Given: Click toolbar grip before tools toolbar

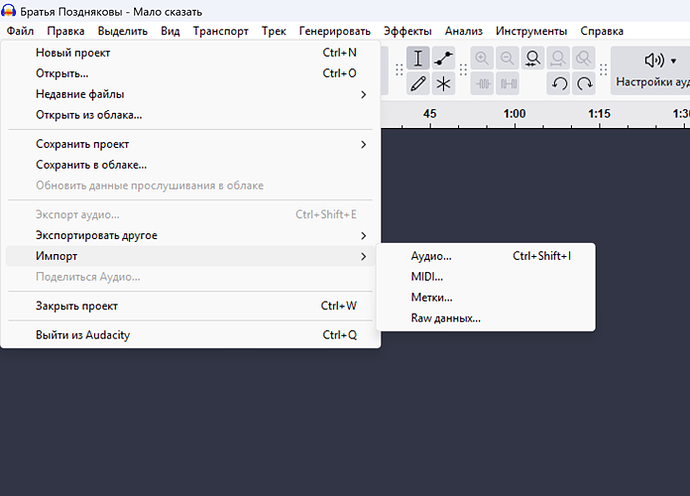Looking at the screenshot, I should [399, 70].
